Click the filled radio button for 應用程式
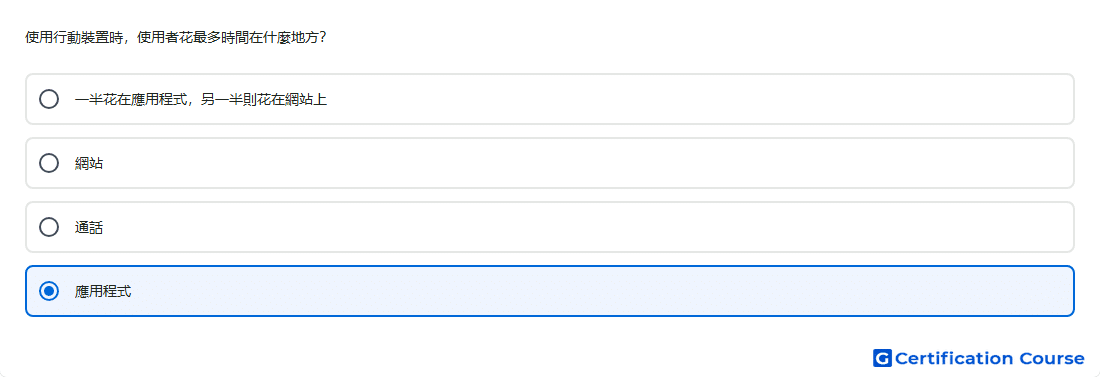 coord(49,291)
